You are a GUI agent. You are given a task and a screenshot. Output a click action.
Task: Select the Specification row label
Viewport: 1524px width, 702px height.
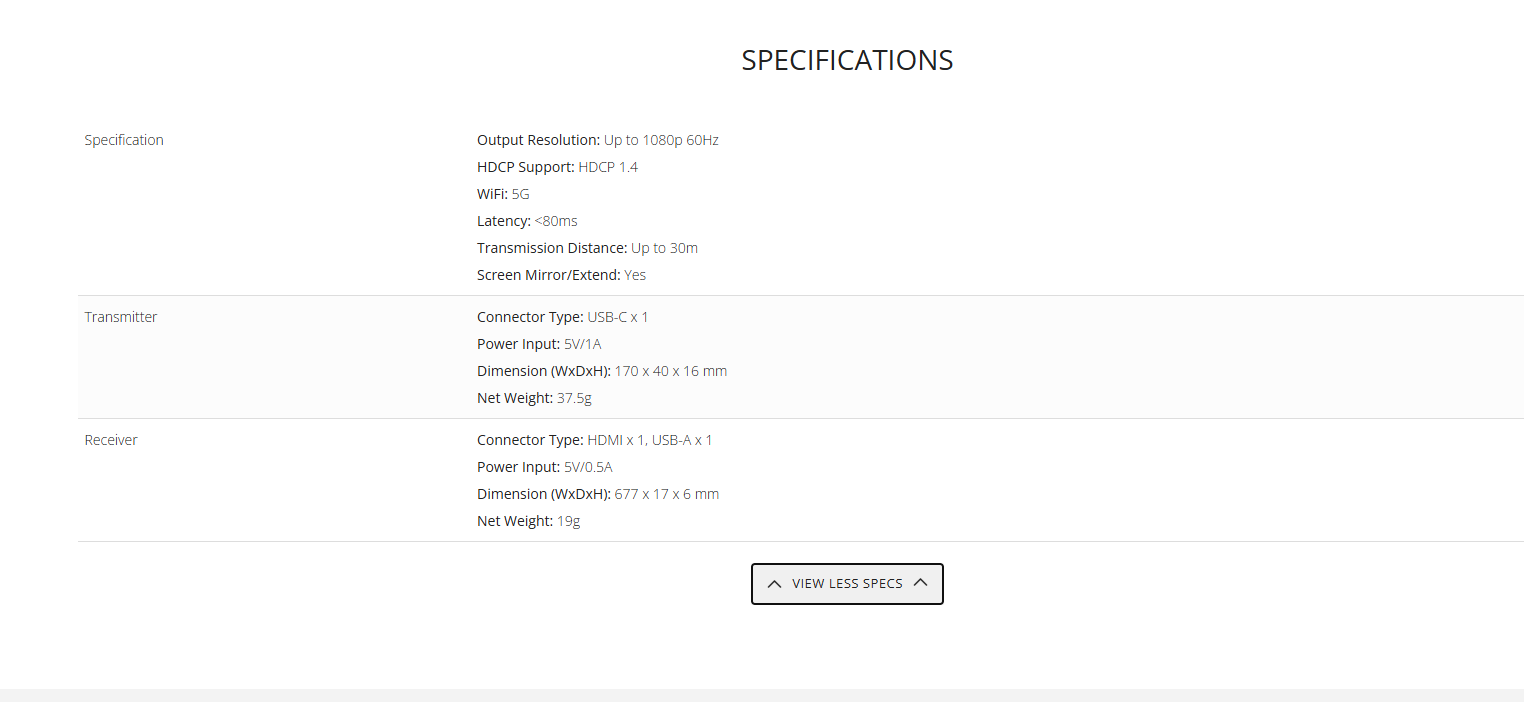click(124, 140)
